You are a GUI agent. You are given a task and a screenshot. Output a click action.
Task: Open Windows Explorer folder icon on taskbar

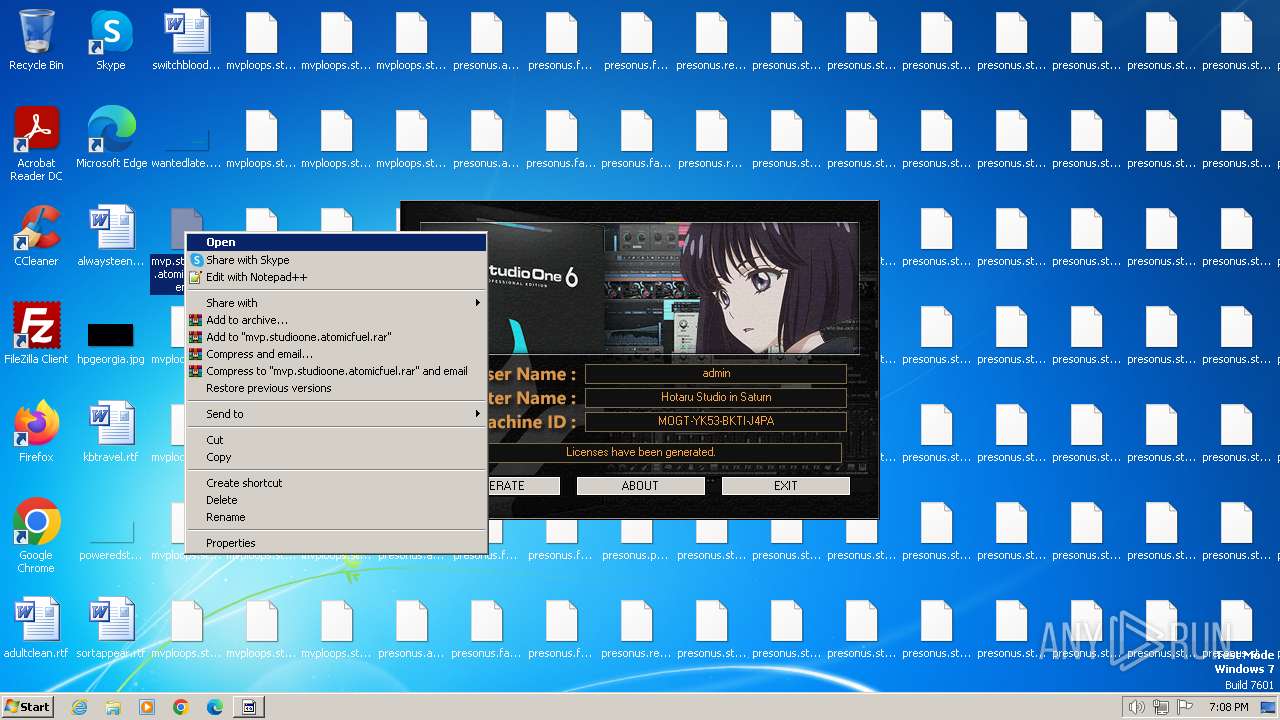tap(113, 707)
